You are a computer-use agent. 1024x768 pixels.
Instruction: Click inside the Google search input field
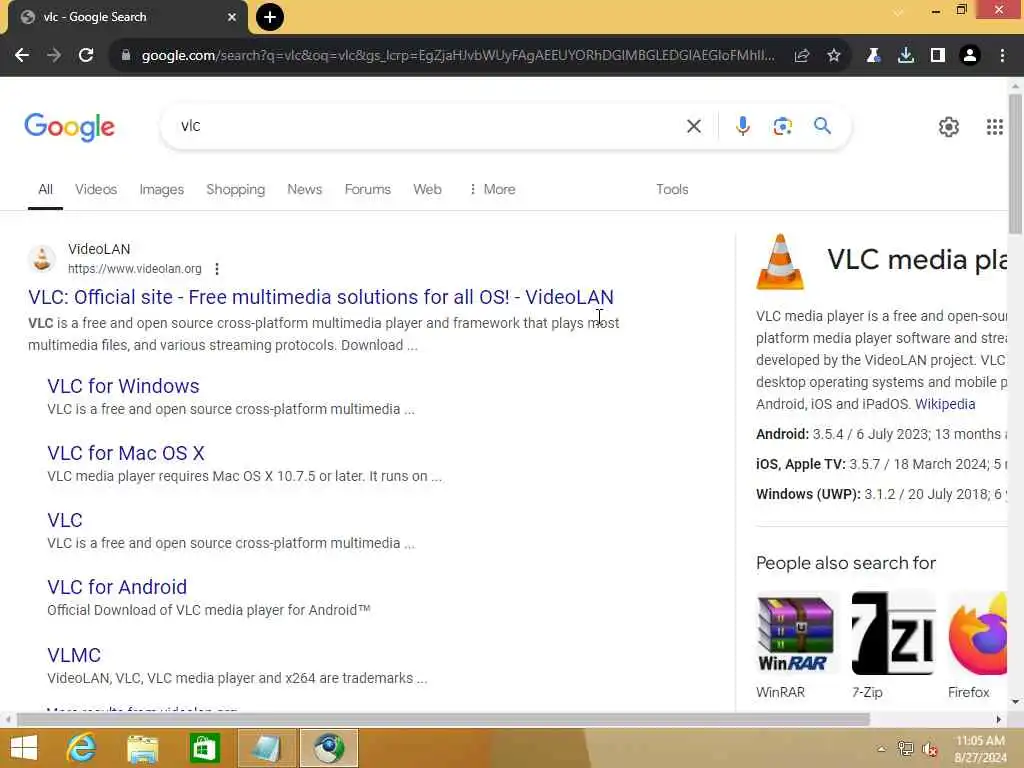pos(424,126)
